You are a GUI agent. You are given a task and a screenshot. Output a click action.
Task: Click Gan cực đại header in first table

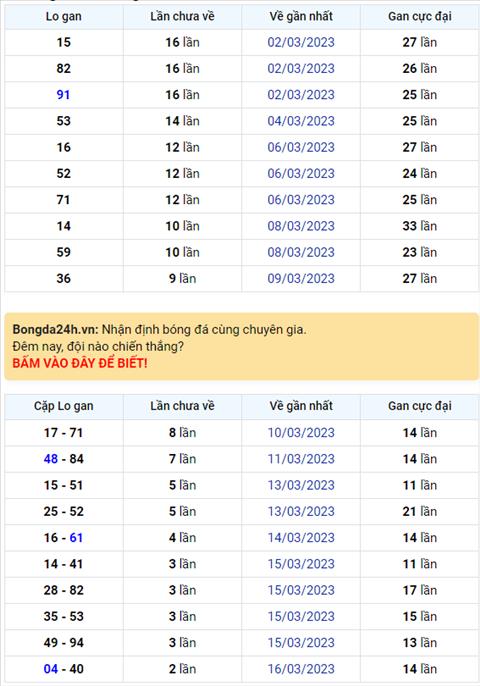point(420,17)
